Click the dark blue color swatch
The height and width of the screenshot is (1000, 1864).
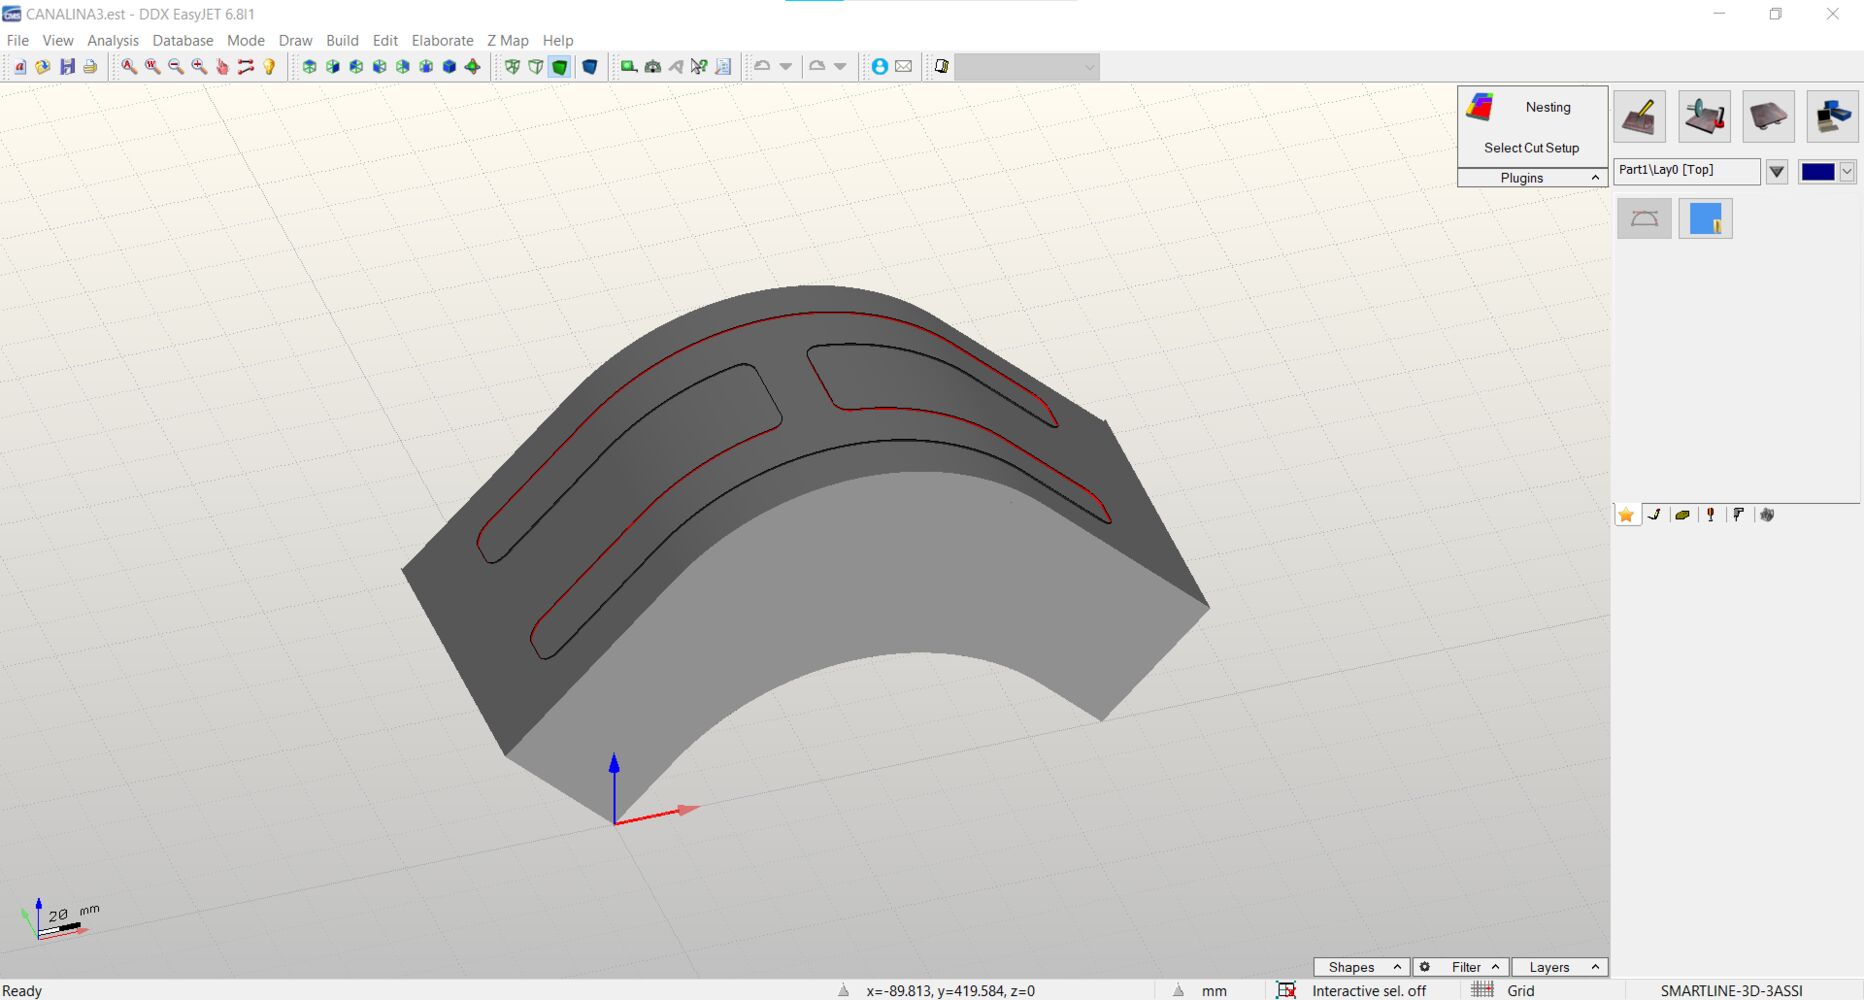coord(1818,172)
